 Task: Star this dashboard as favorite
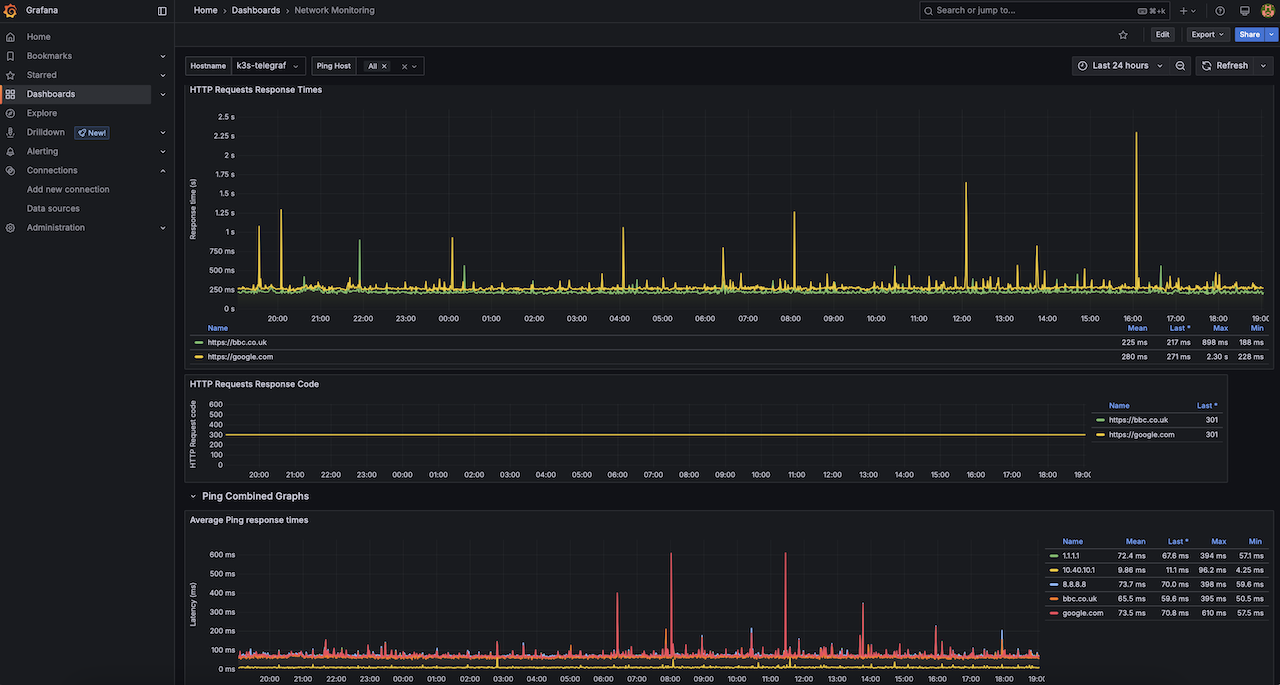1123,35
